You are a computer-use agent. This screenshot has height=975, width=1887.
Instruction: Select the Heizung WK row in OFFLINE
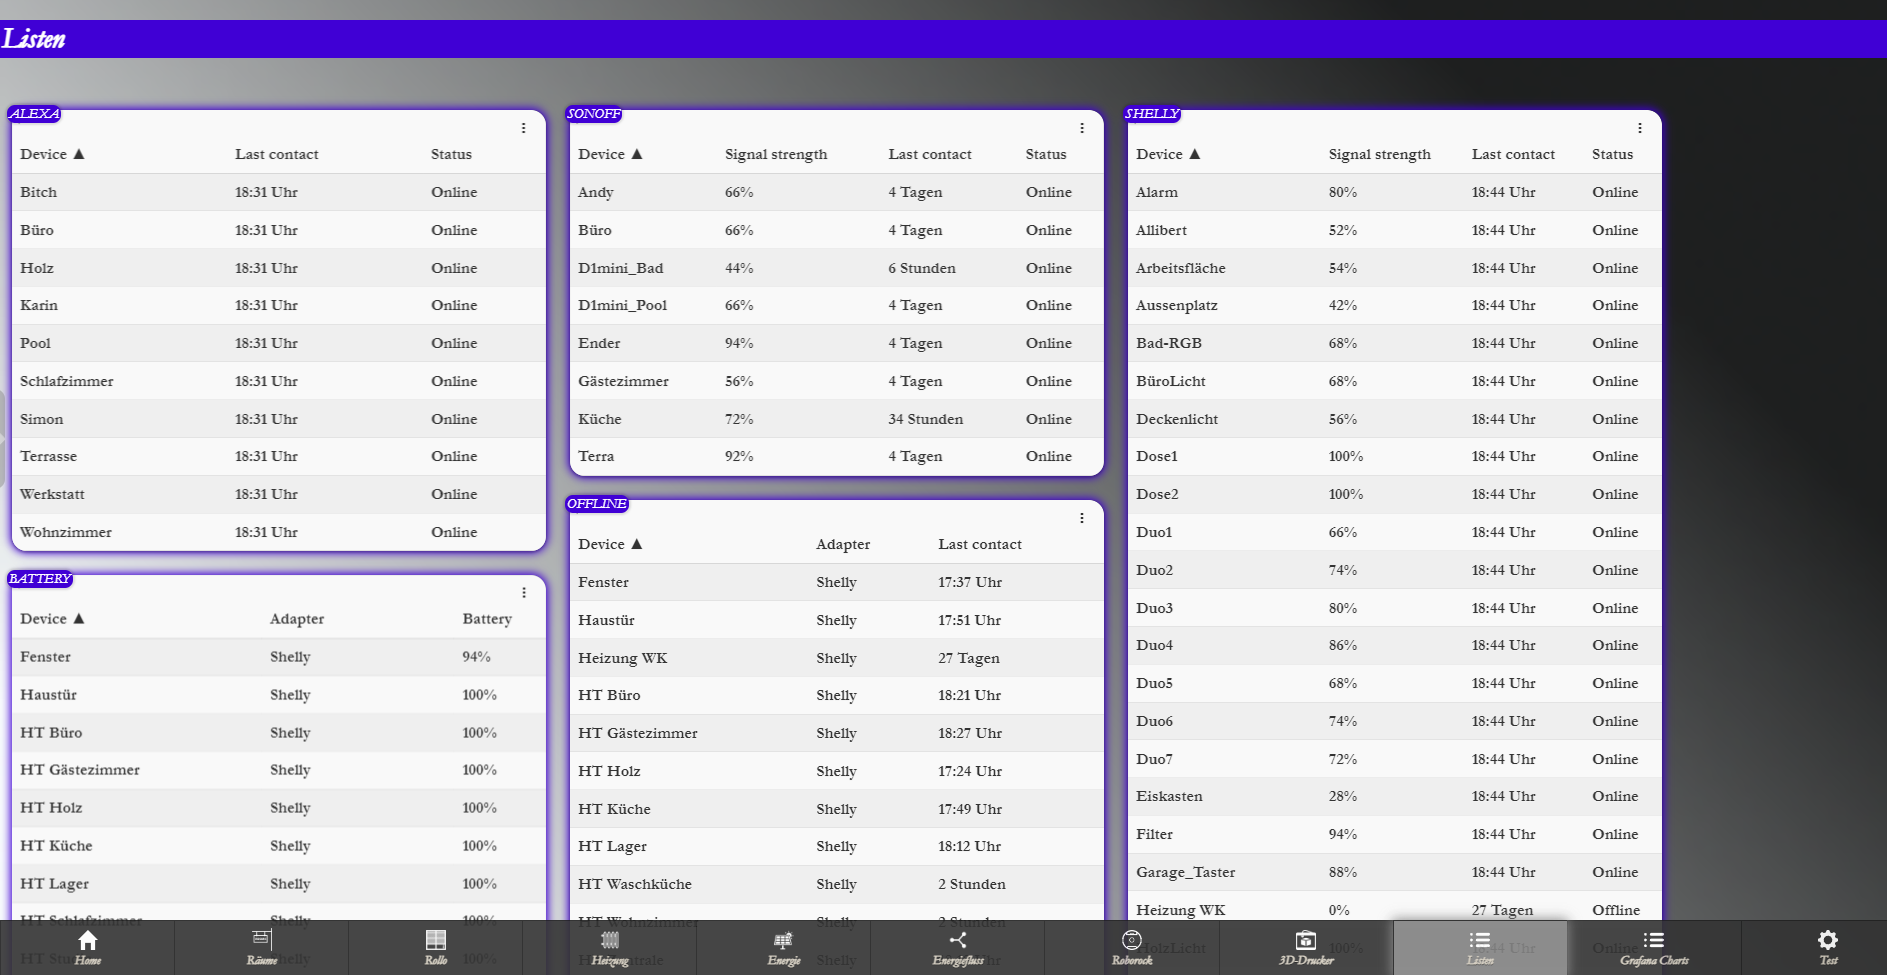pyautogui.click(x=836, y=658)
